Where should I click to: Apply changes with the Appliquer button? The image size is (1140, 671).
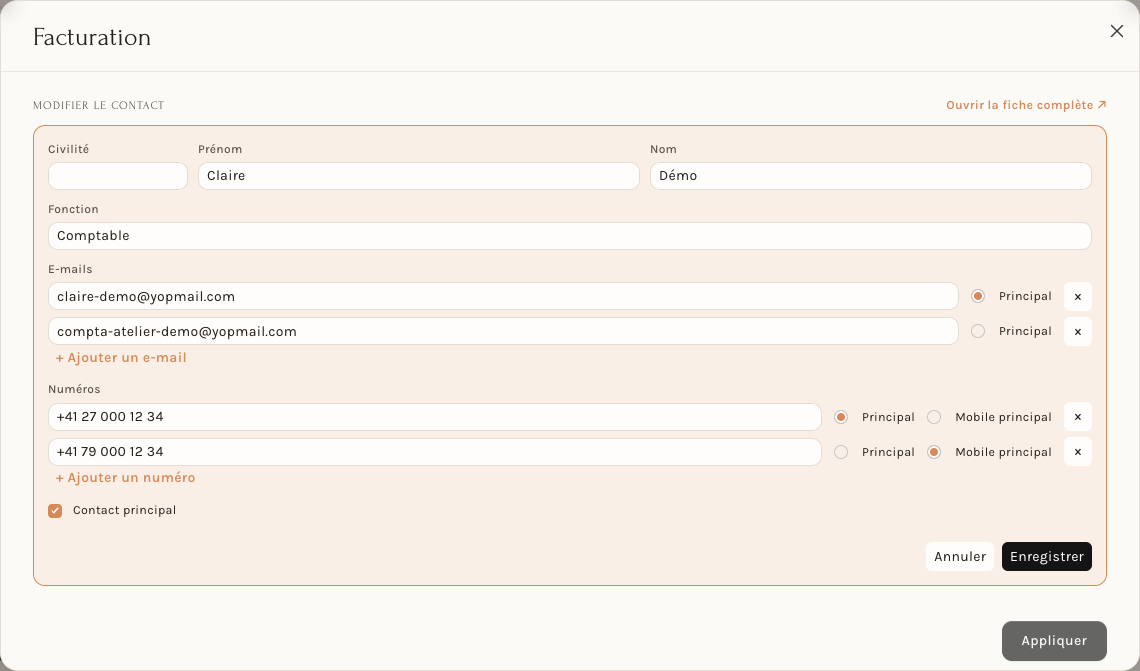[x=1054, y=640]
